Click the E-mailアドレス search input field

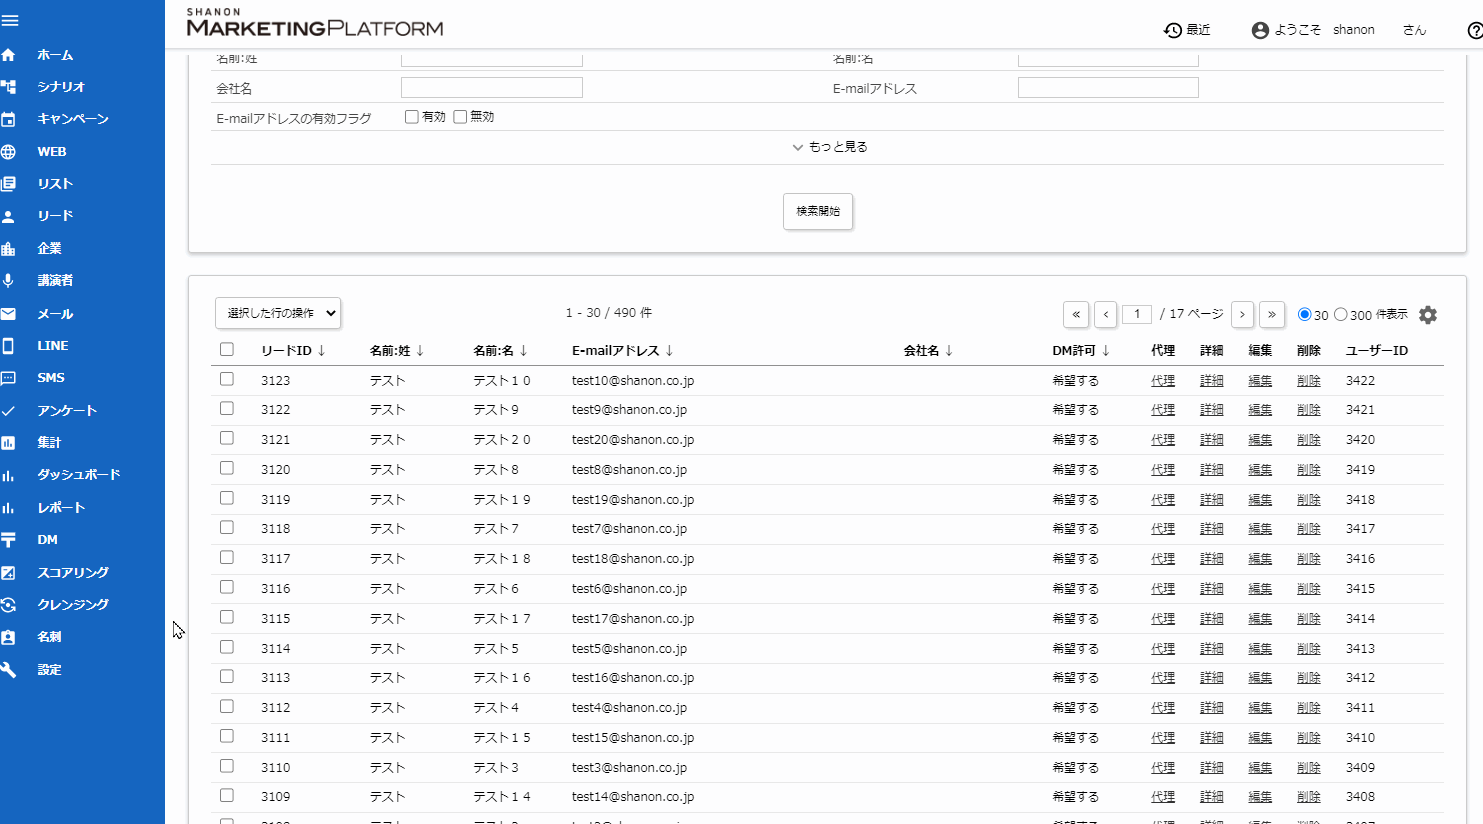1108,88
